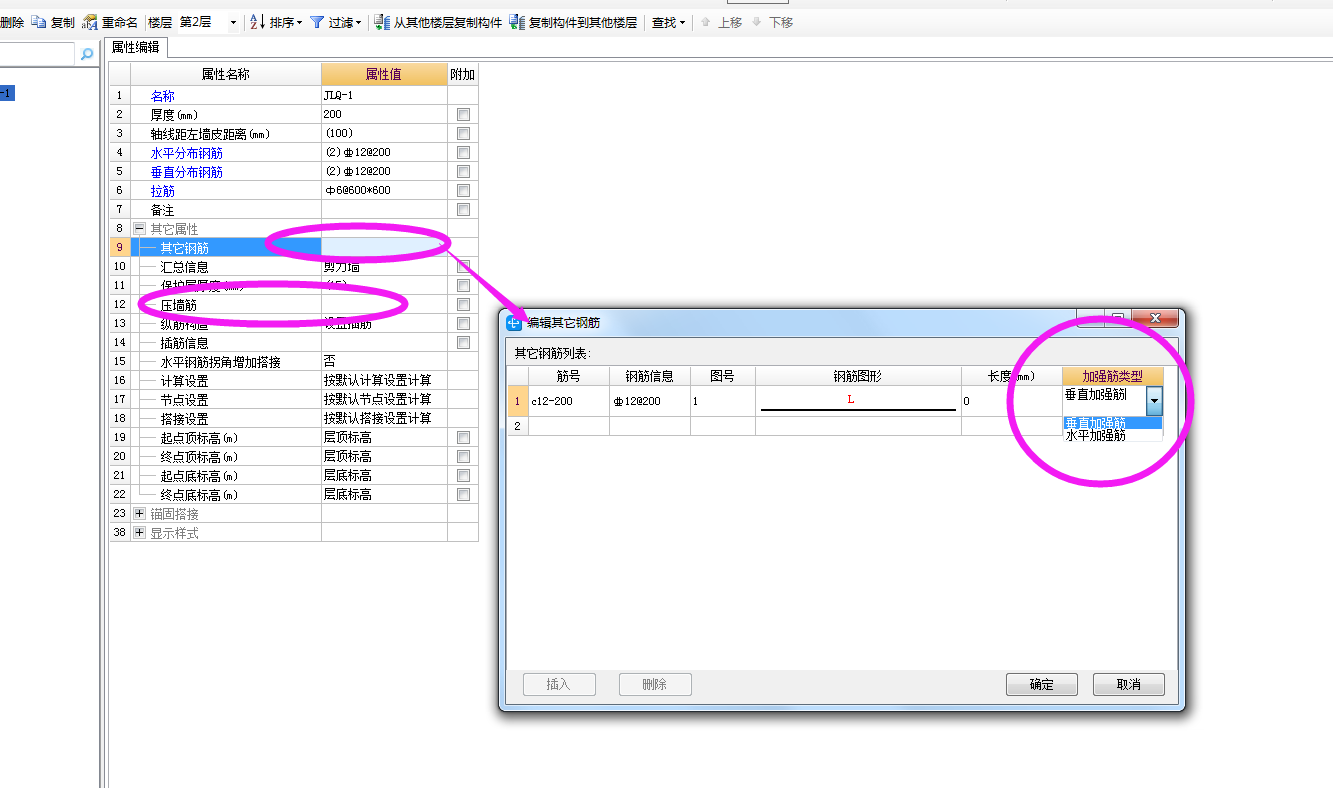Viewport: 1333px width, 788px height.
Task: Click the 下移 move-down arrow
Action: pos(772,22)
